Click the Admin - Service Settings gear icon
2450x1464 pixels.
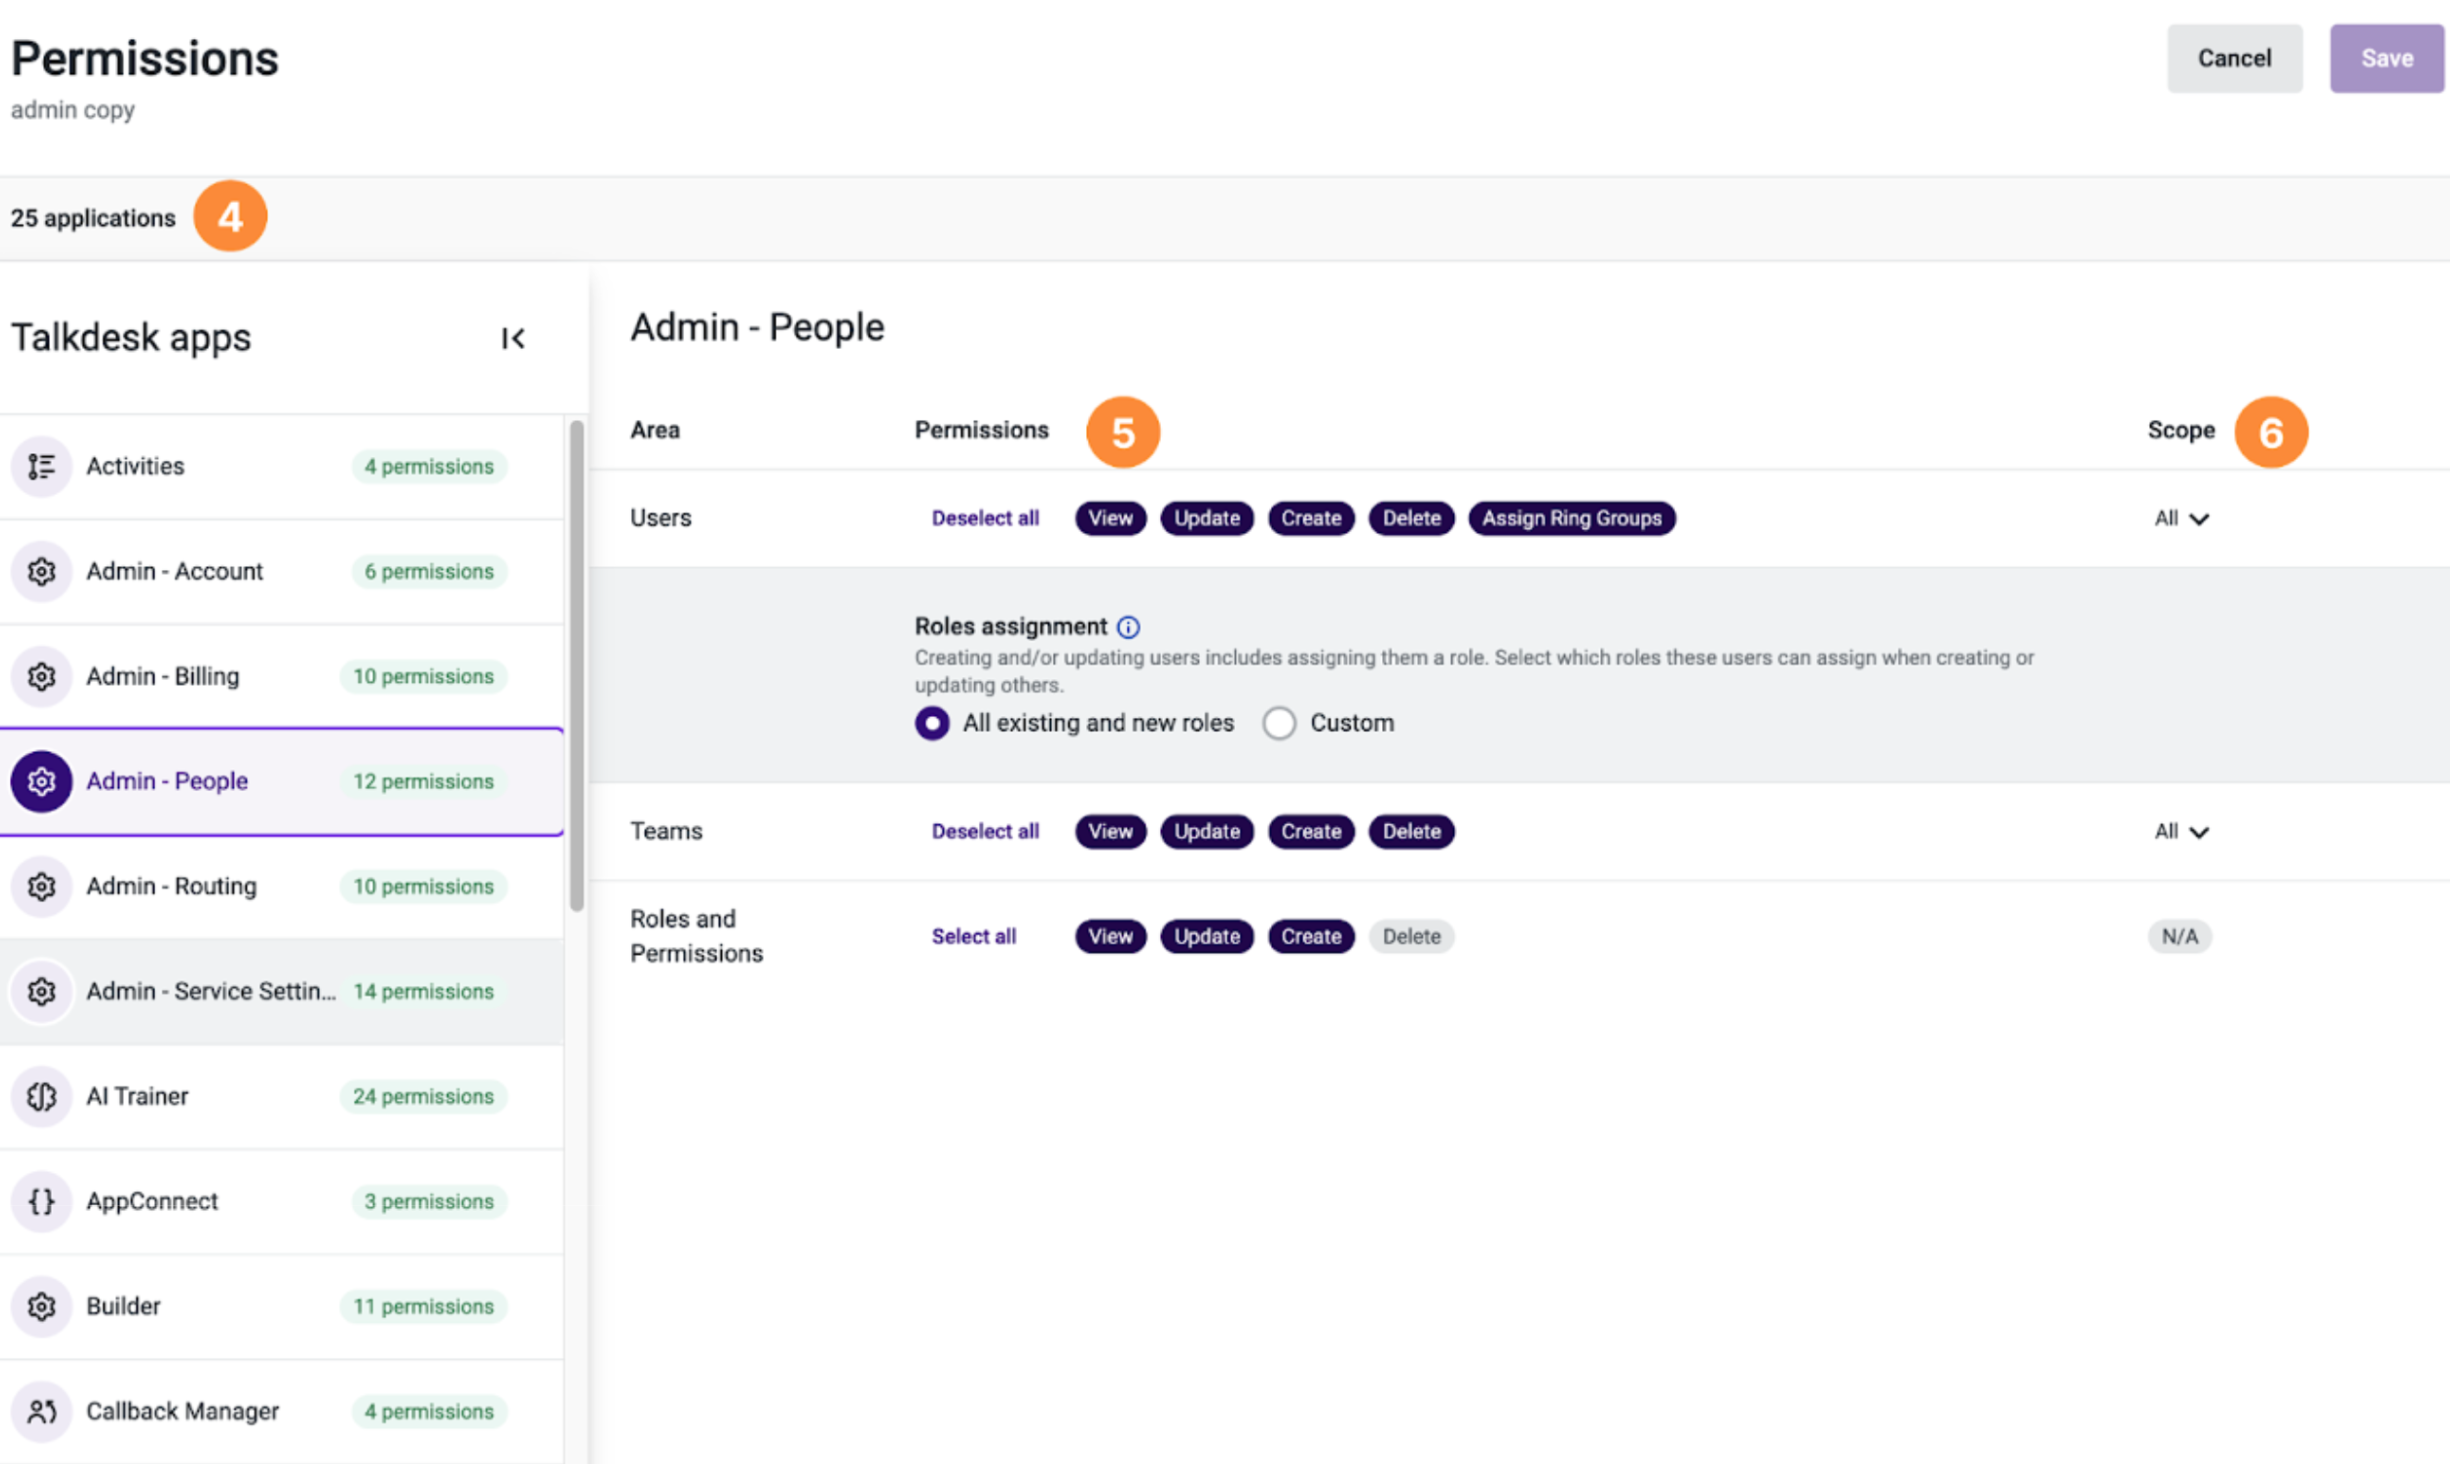pyautogui.click(x=41, y=991)
